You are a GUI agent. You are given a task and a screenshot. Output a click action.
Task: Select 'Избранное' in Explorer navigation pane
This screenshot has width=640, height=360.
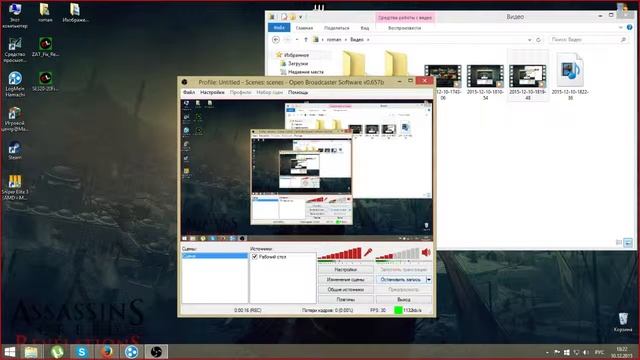296,55
